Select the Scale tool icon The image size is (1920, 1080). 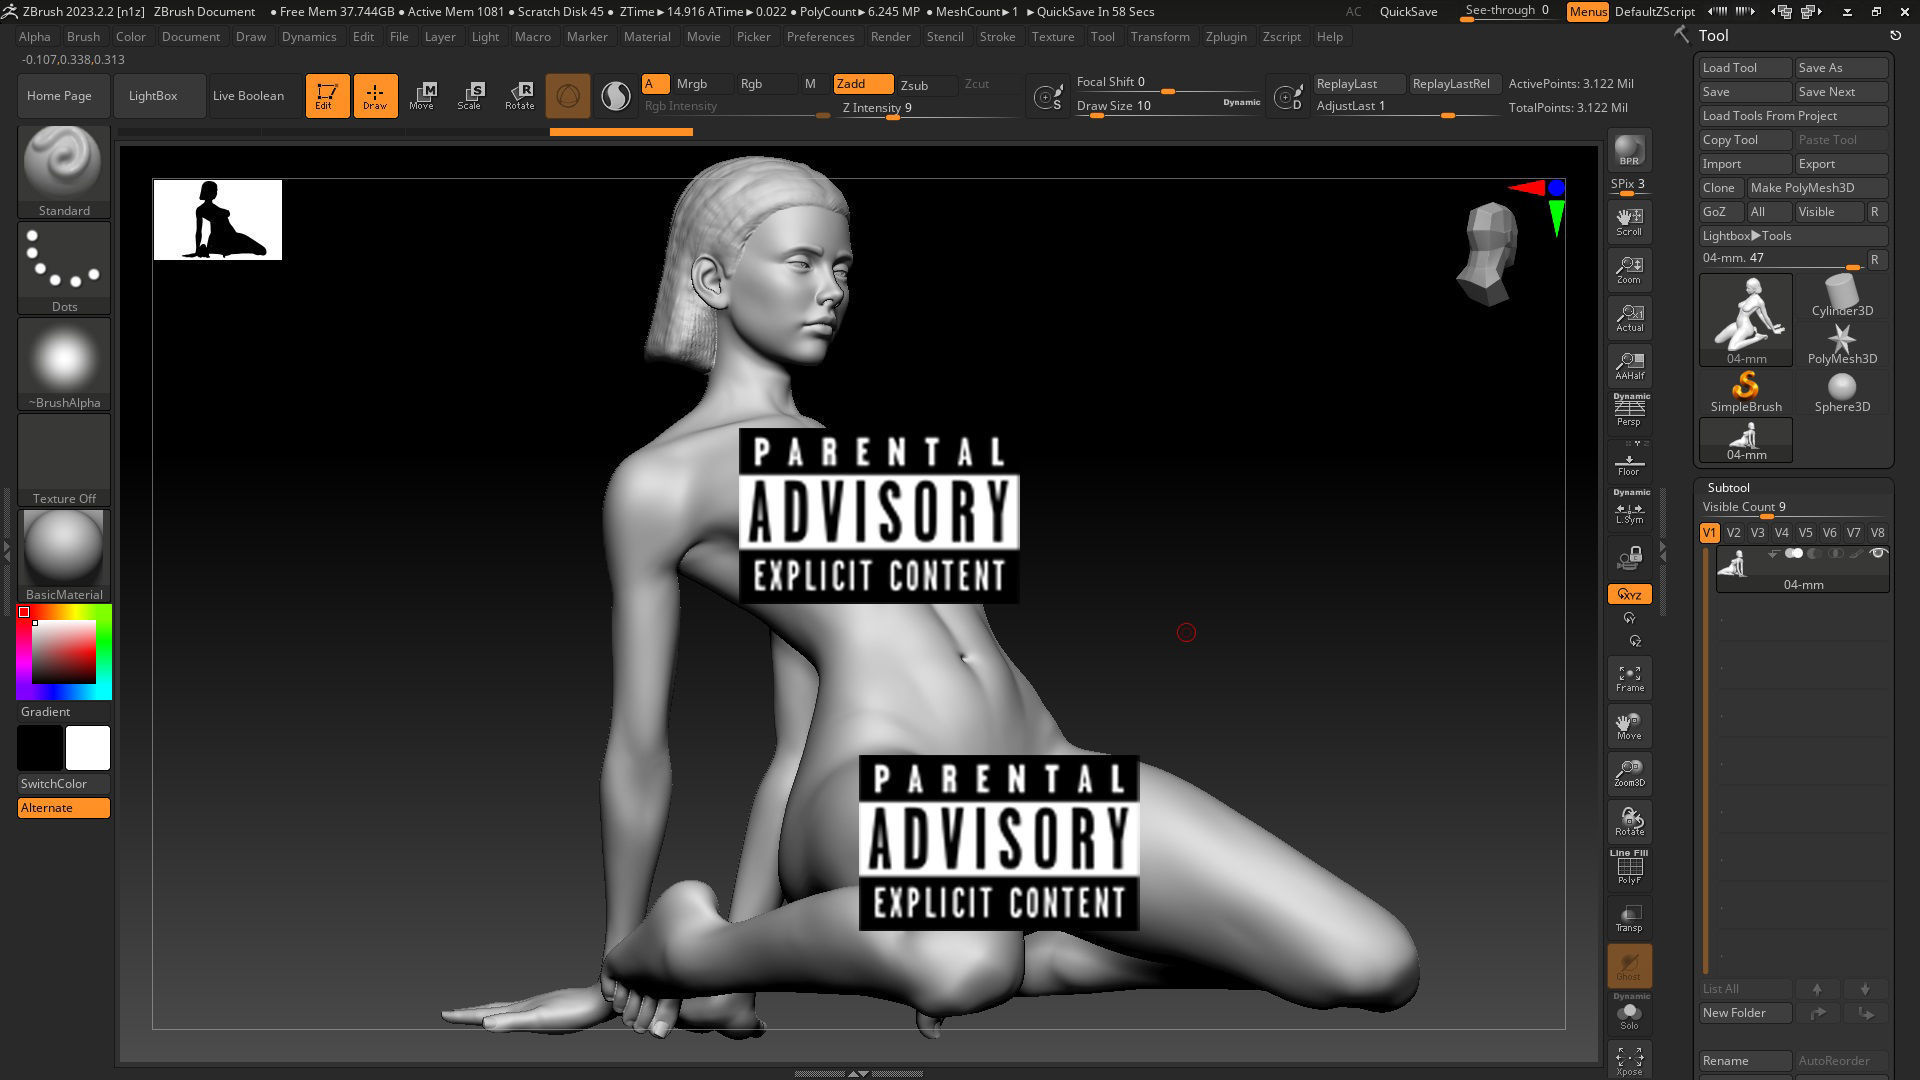click(470, 96)
